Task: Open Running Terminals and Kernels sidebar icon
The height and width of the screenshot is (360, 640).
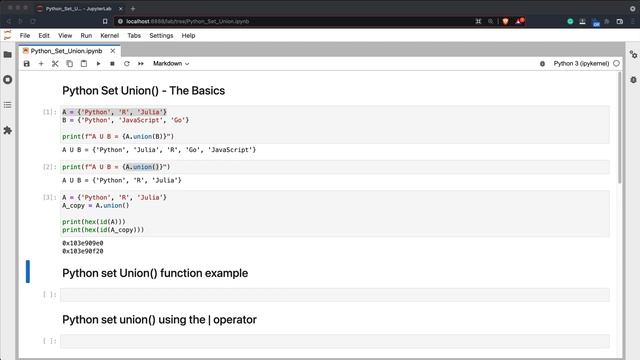Action: click(7, 80)
